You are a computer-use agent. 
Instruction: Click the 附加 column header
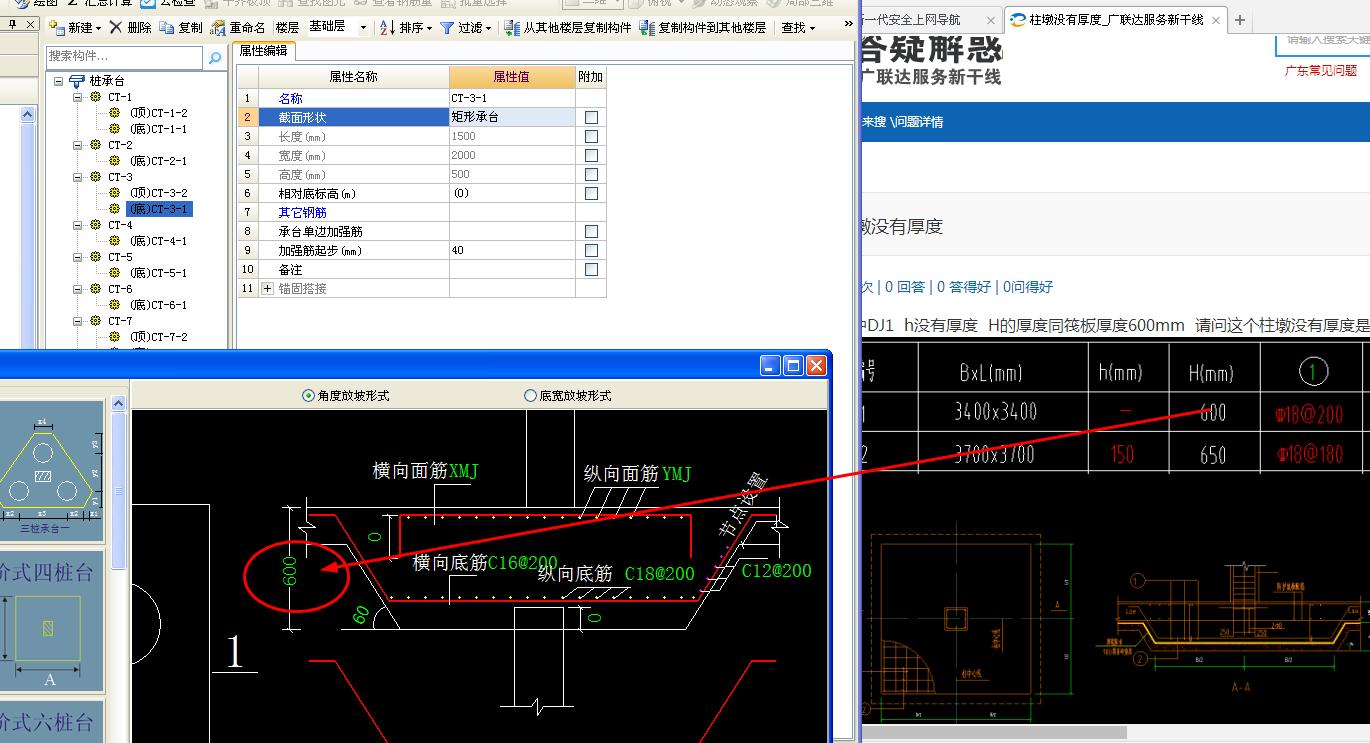[x=591, y=77]
